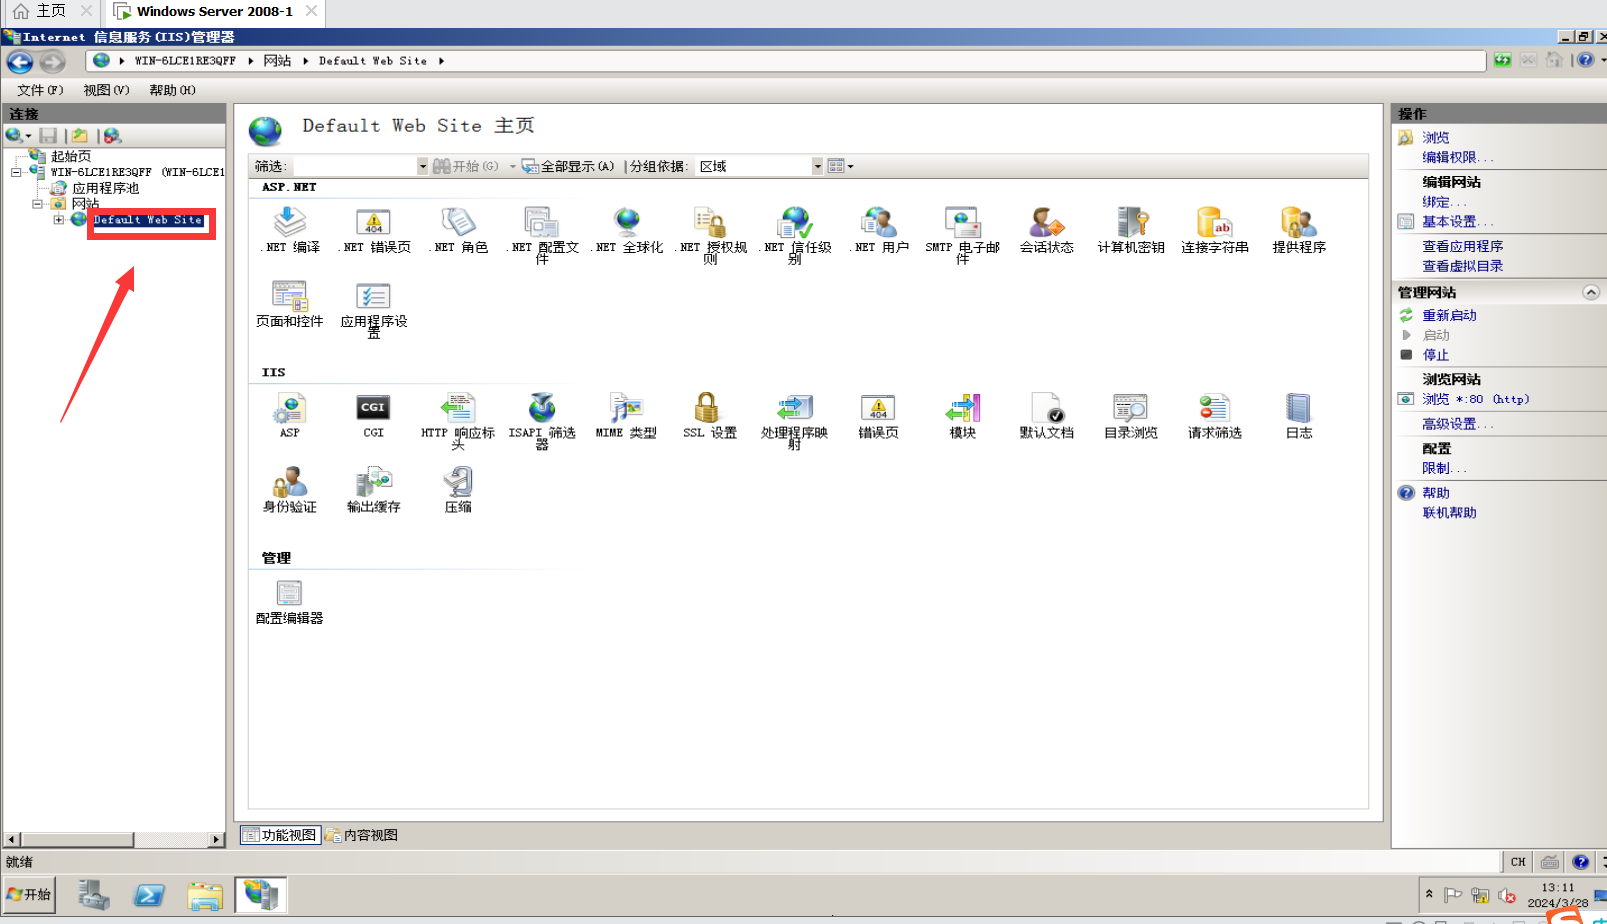Open the 日志 feature icon

click(x=1299, y=415)
